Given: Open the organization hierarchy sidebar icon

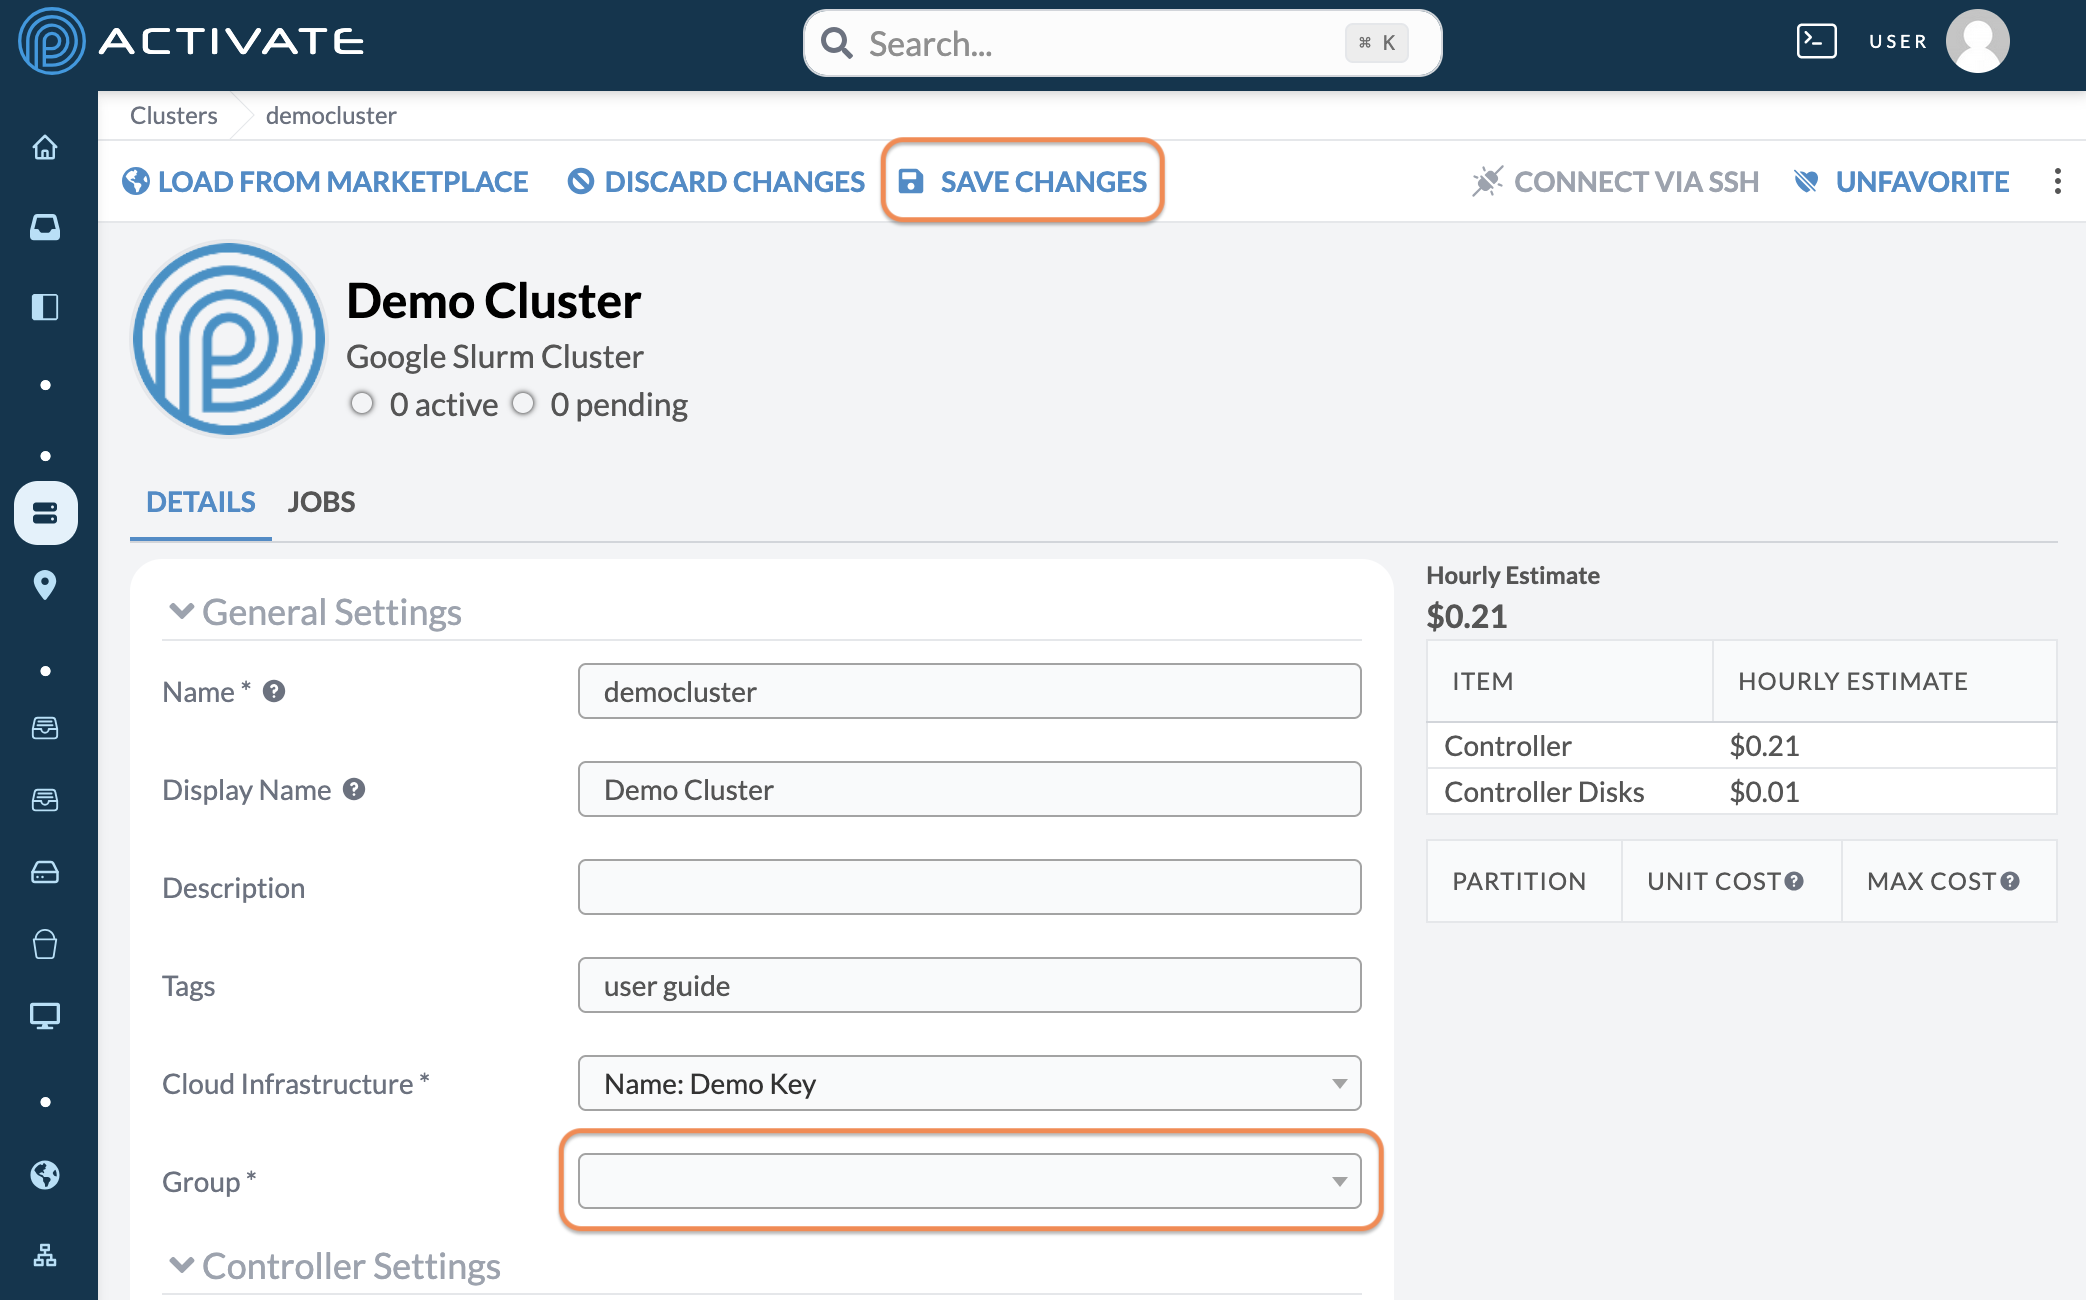Looking at the screenshot, I should pos(45,1255).
